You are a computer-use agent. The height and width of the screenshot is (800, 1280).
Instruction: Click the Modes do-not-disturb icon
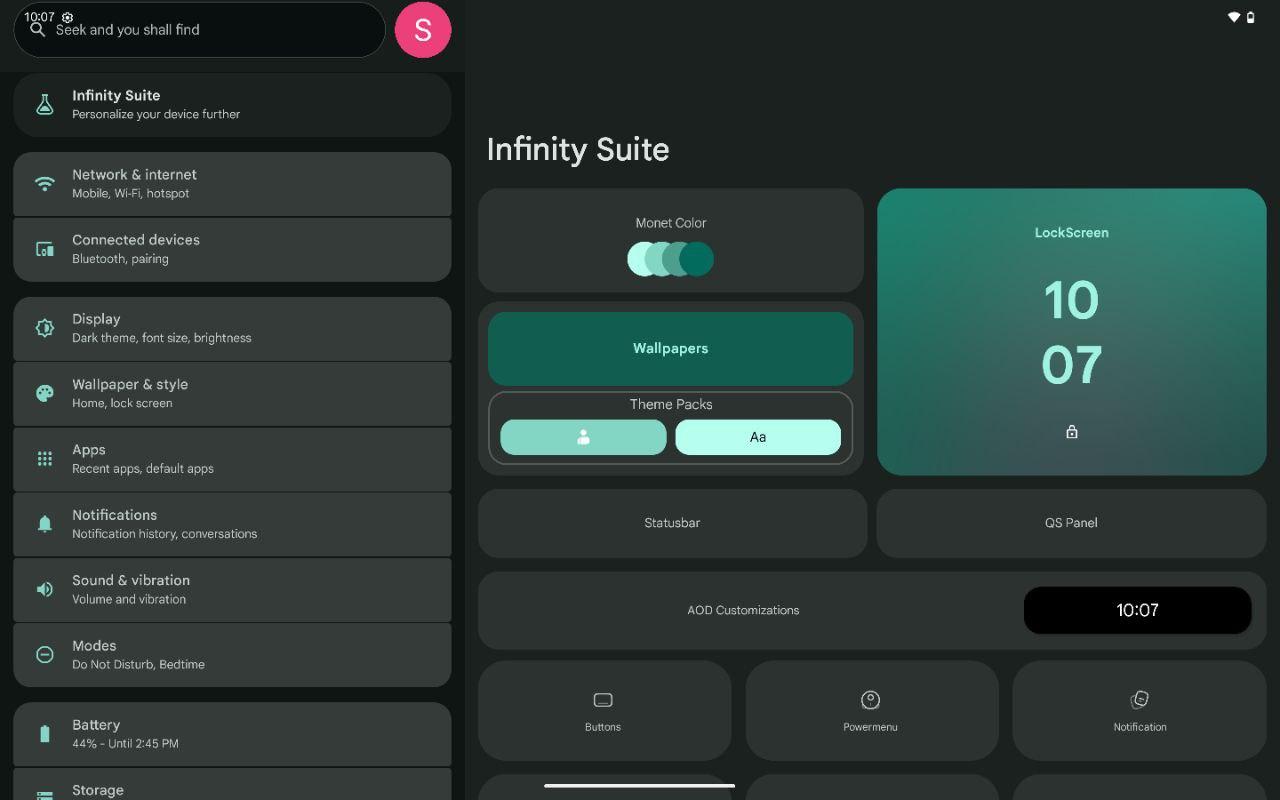coord(44,654)
